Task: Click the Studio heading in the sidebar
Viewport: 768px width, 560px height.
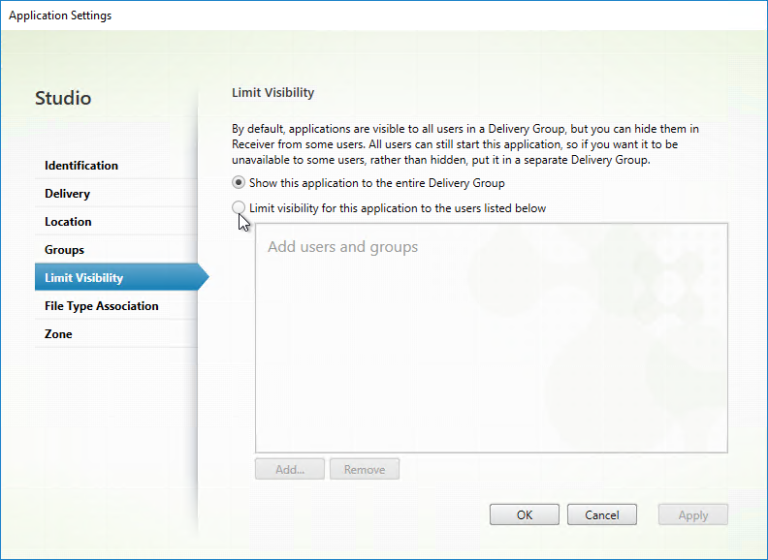Action: (x=63, y=98)
